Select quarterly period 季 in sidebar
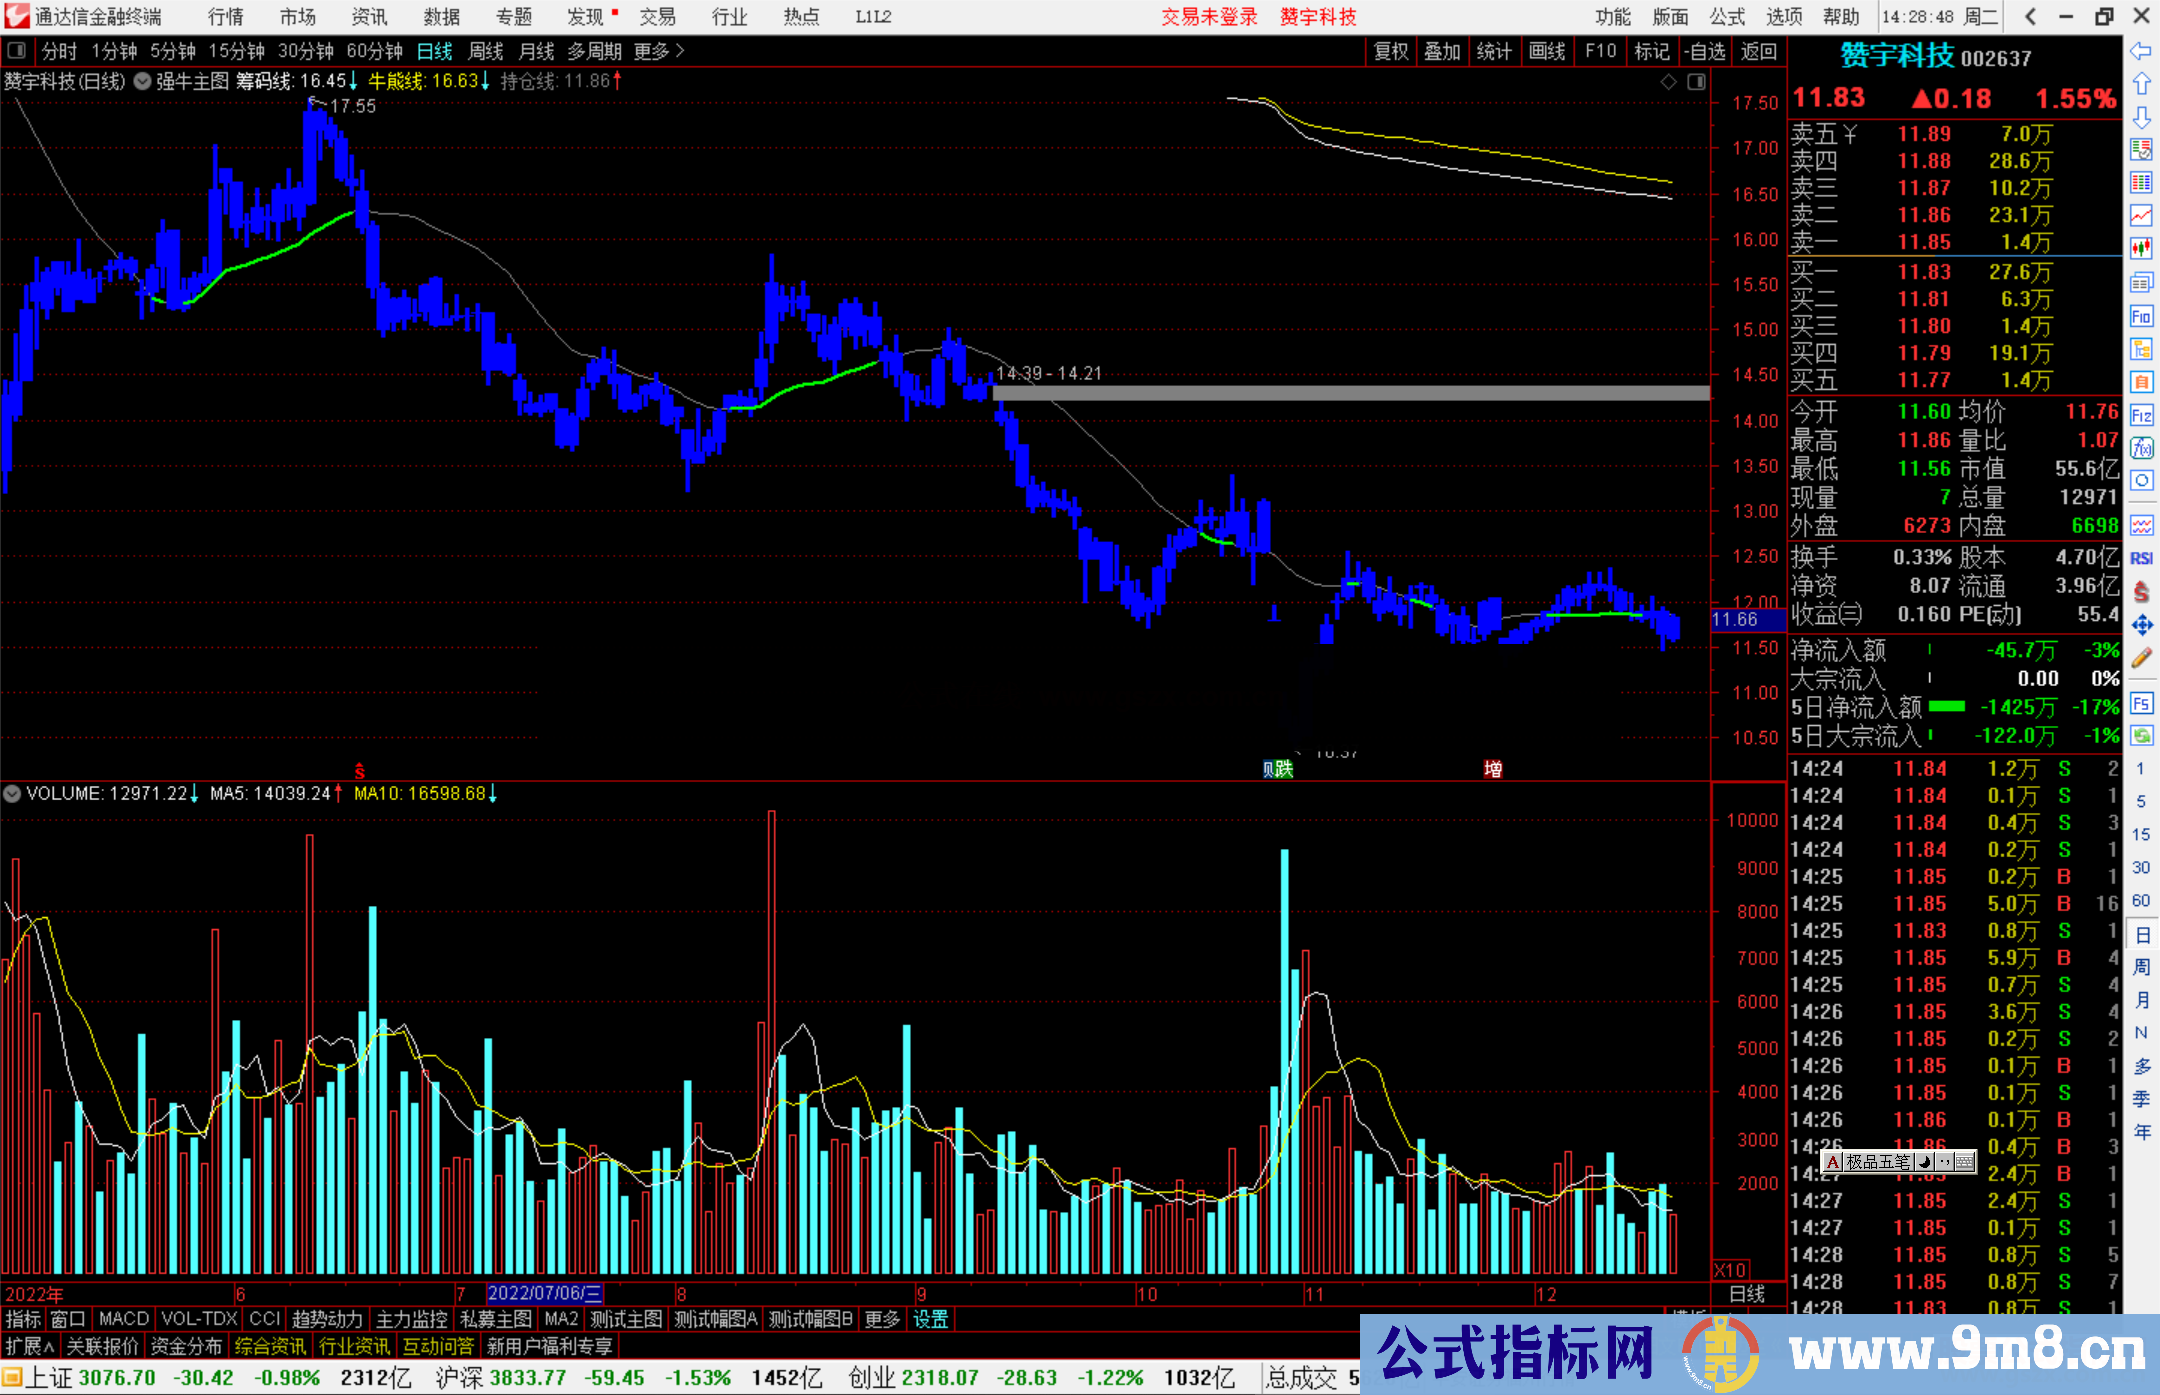 click(2141, 1100)
